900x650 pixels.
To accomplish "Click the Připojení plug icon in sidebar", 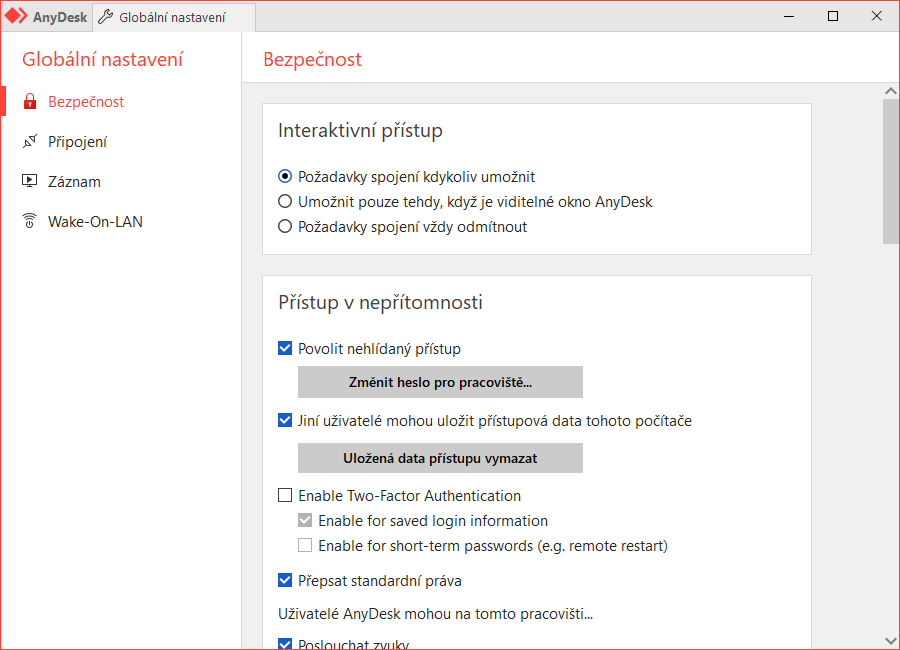I will (29, 142).
